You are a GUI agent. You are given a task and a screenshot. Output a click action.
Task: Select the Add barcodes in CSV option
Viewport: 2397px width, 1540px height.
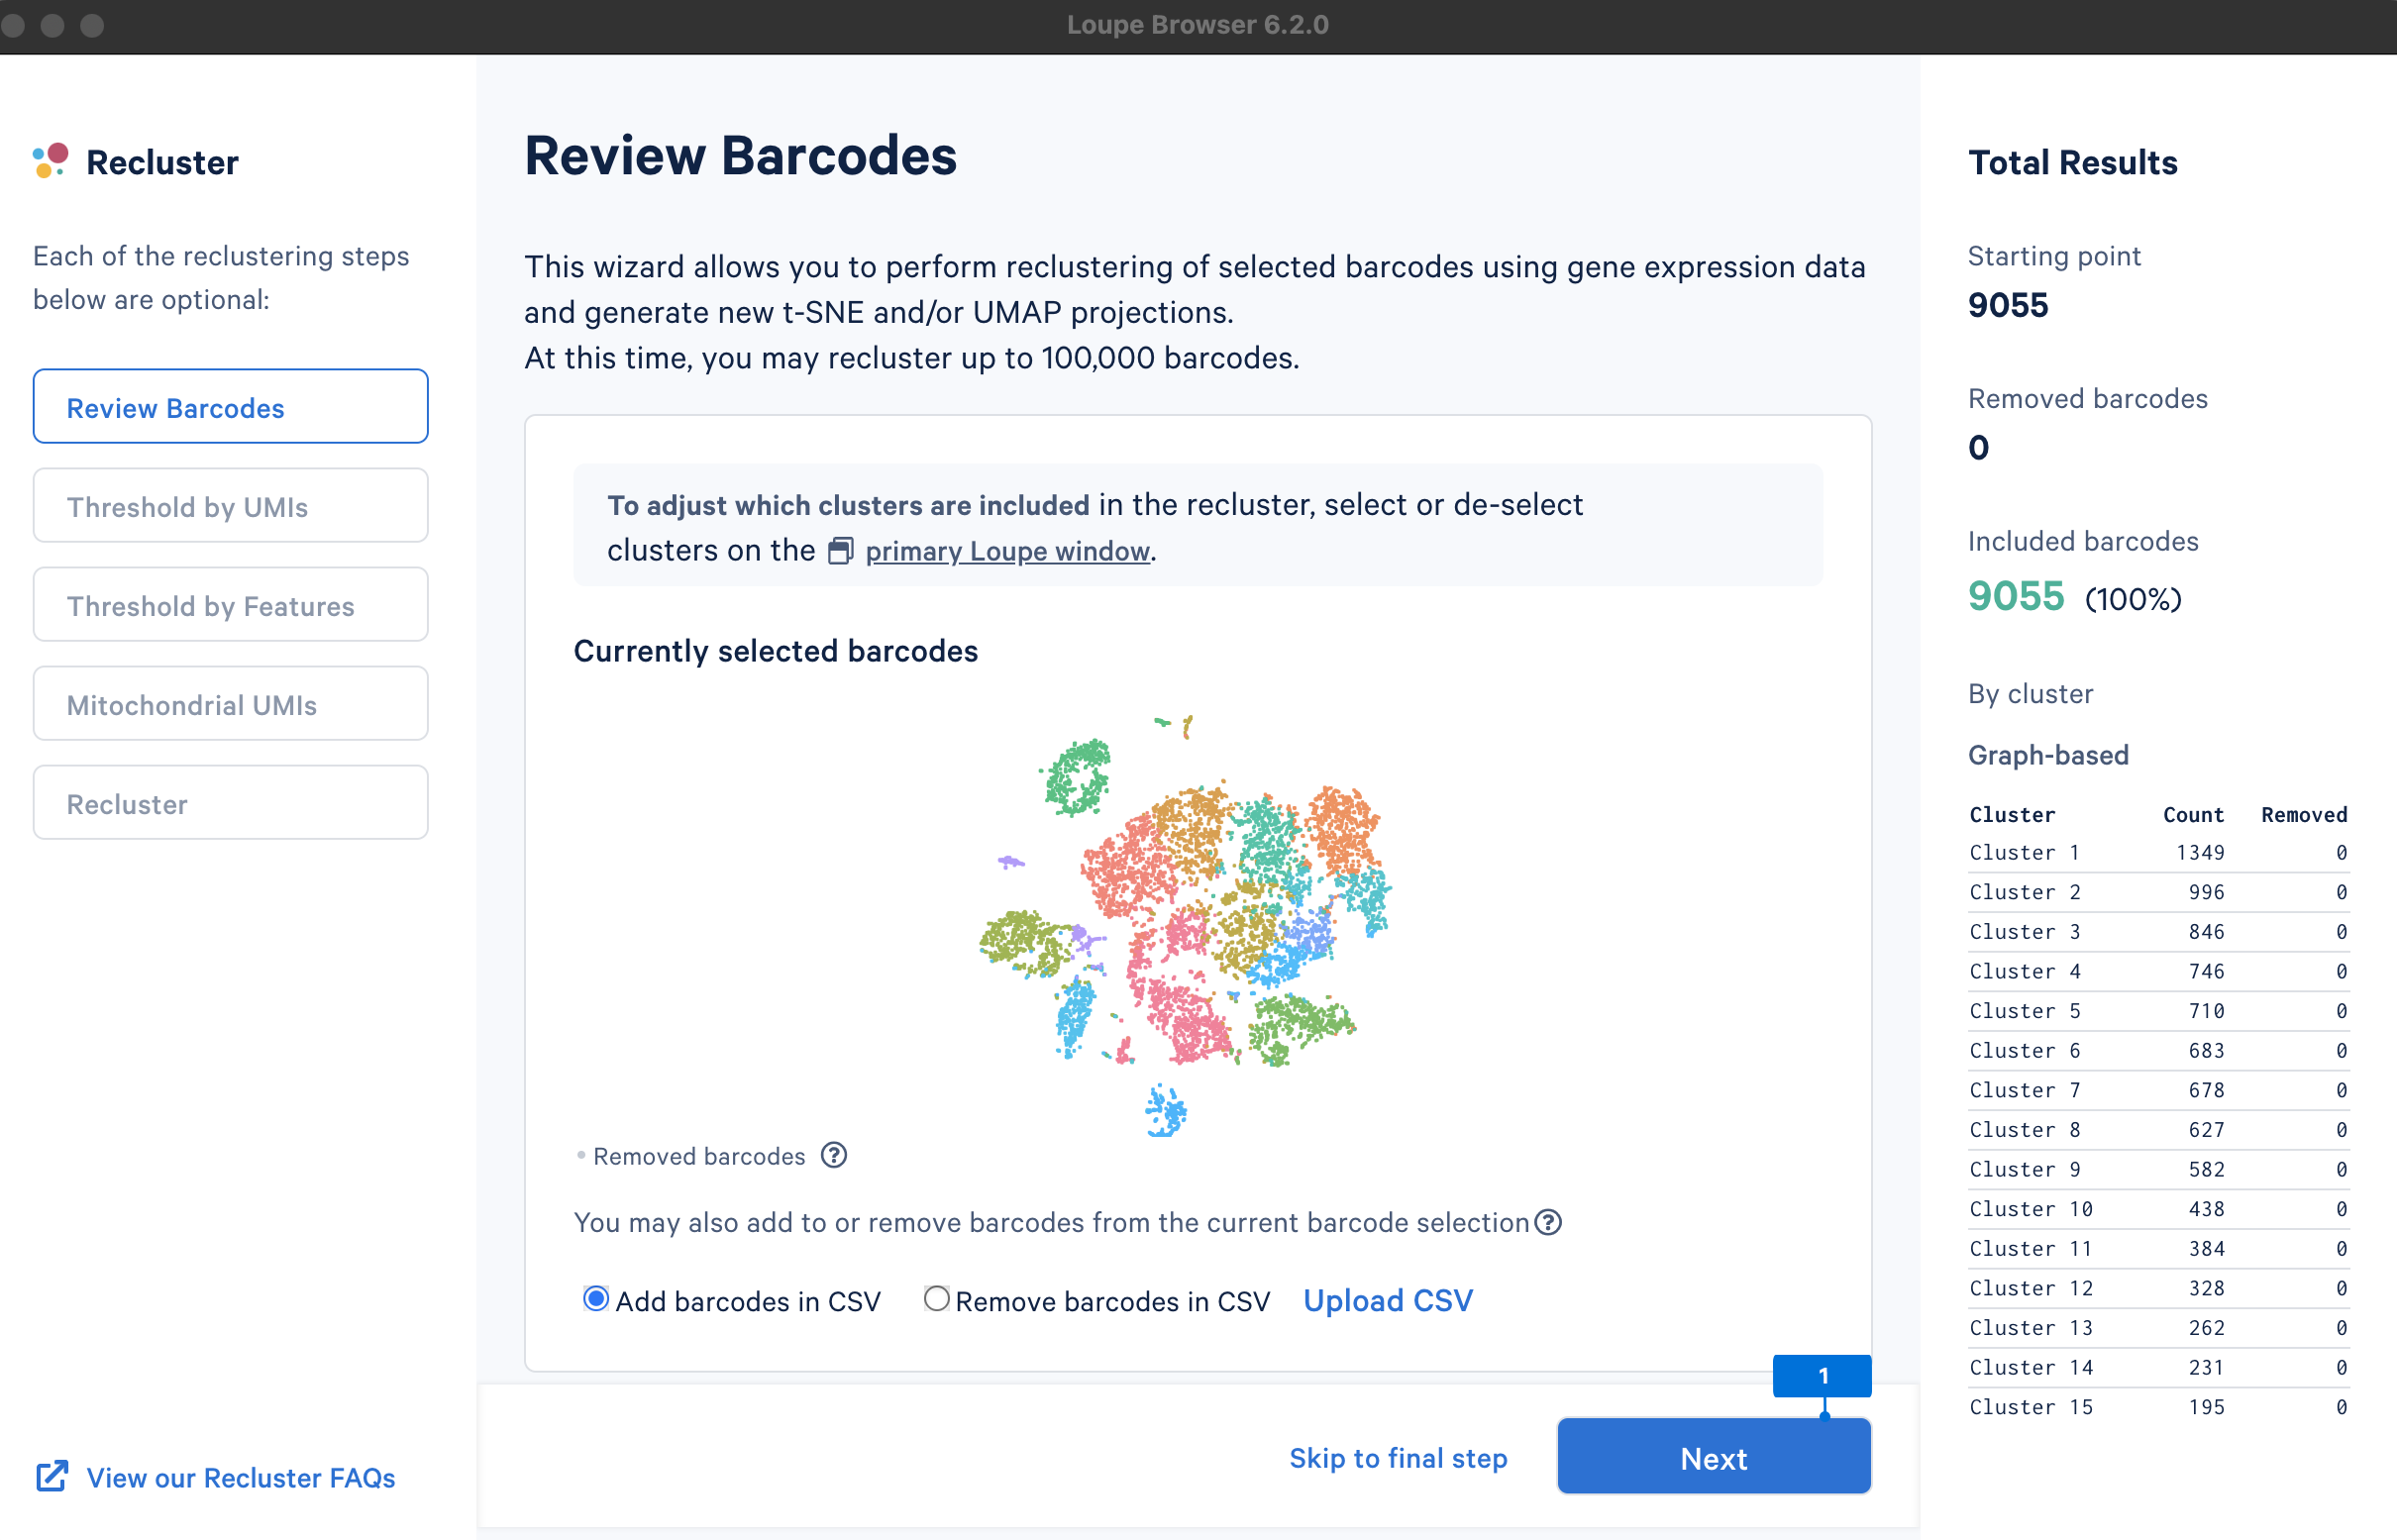pos(596,1299)
